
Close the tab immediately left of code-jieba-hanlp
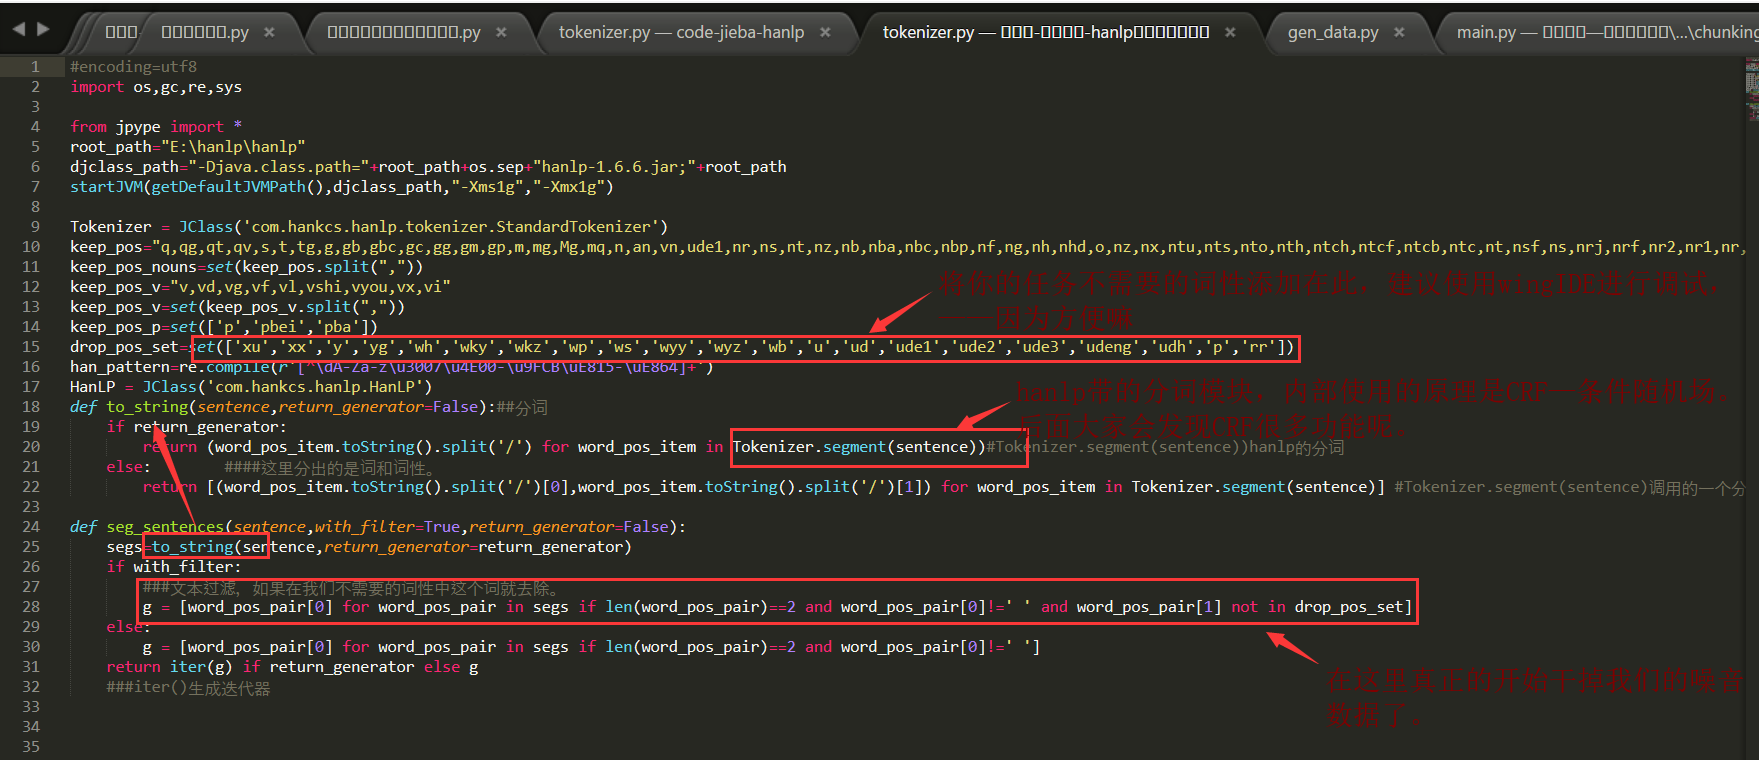pyautogui.click(x=501, y=32)
